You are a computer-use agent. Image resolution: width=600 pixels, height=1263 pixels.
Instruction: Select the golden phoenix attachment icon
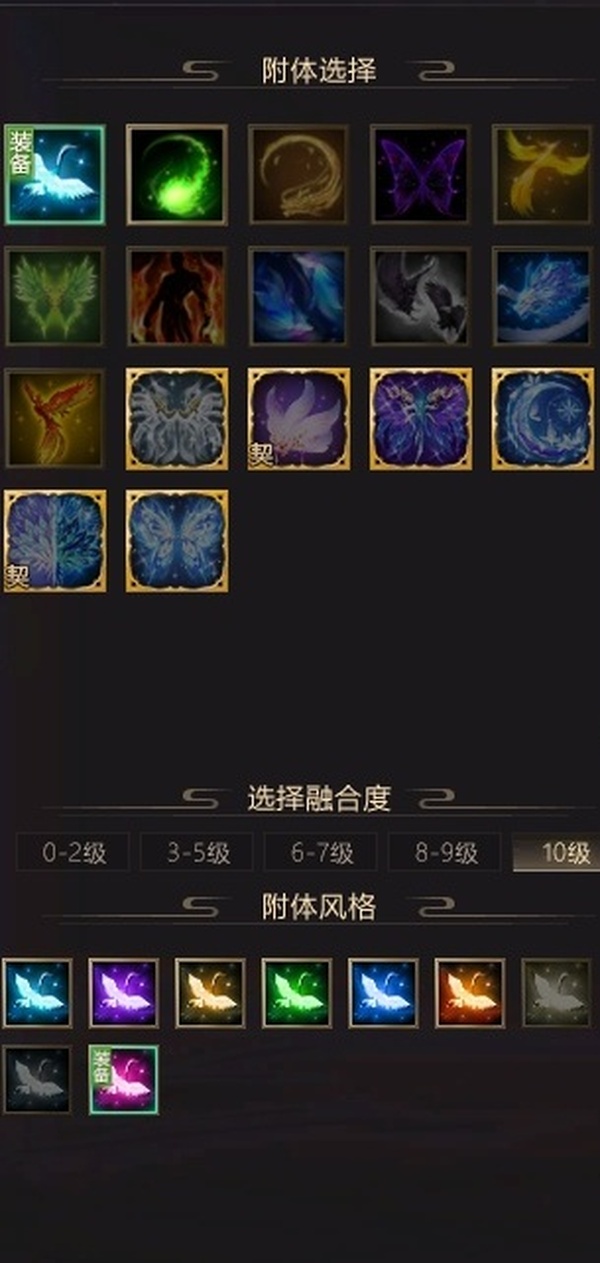coord(543,174)
